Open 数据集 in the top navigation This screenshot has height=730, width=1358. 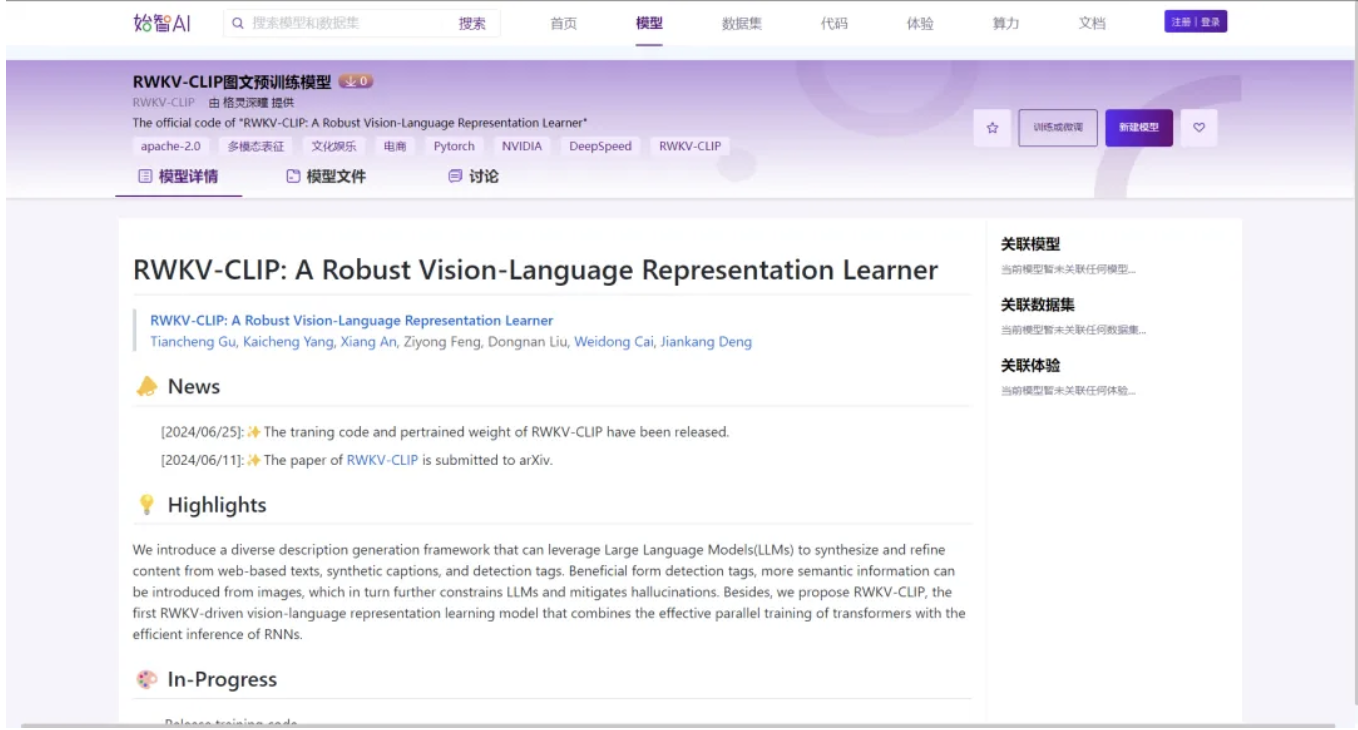[x=741, y=24]
